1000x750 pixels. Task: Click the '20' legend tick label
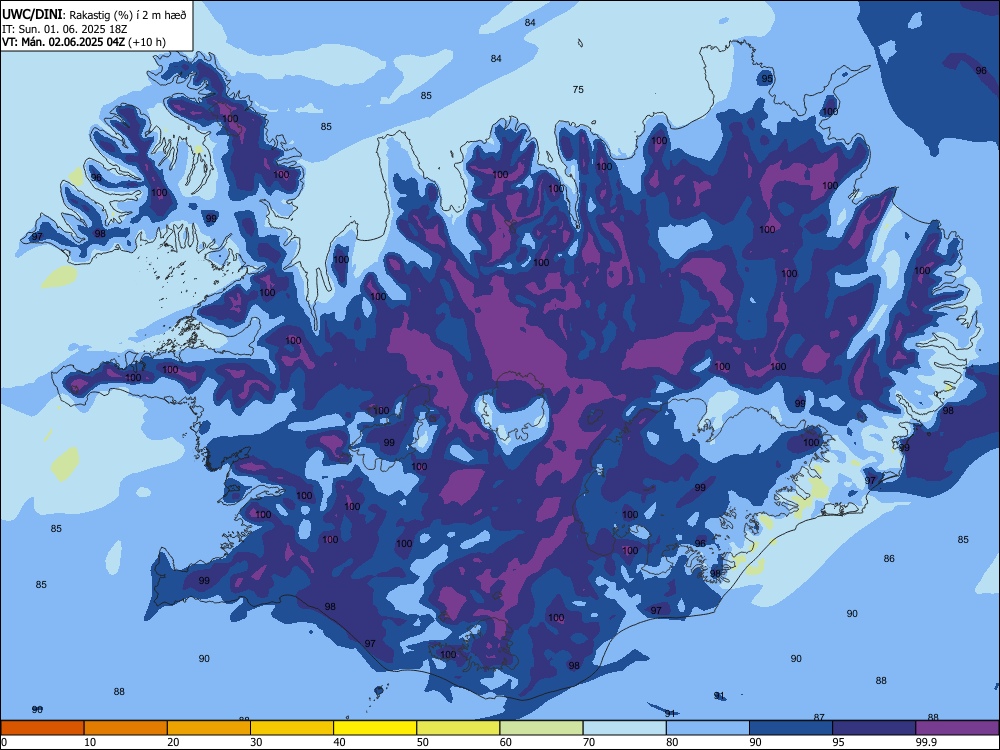pos(173,742)
